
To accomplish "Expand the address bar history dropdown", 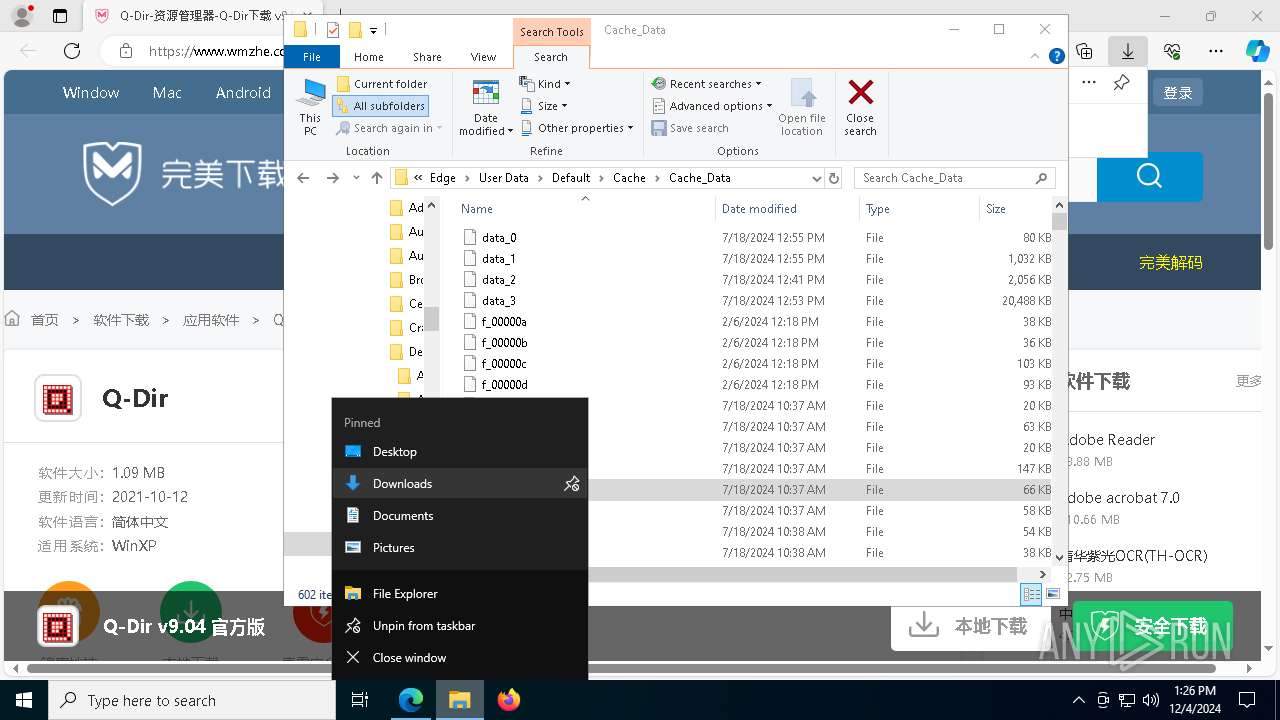I will (817, 178).
